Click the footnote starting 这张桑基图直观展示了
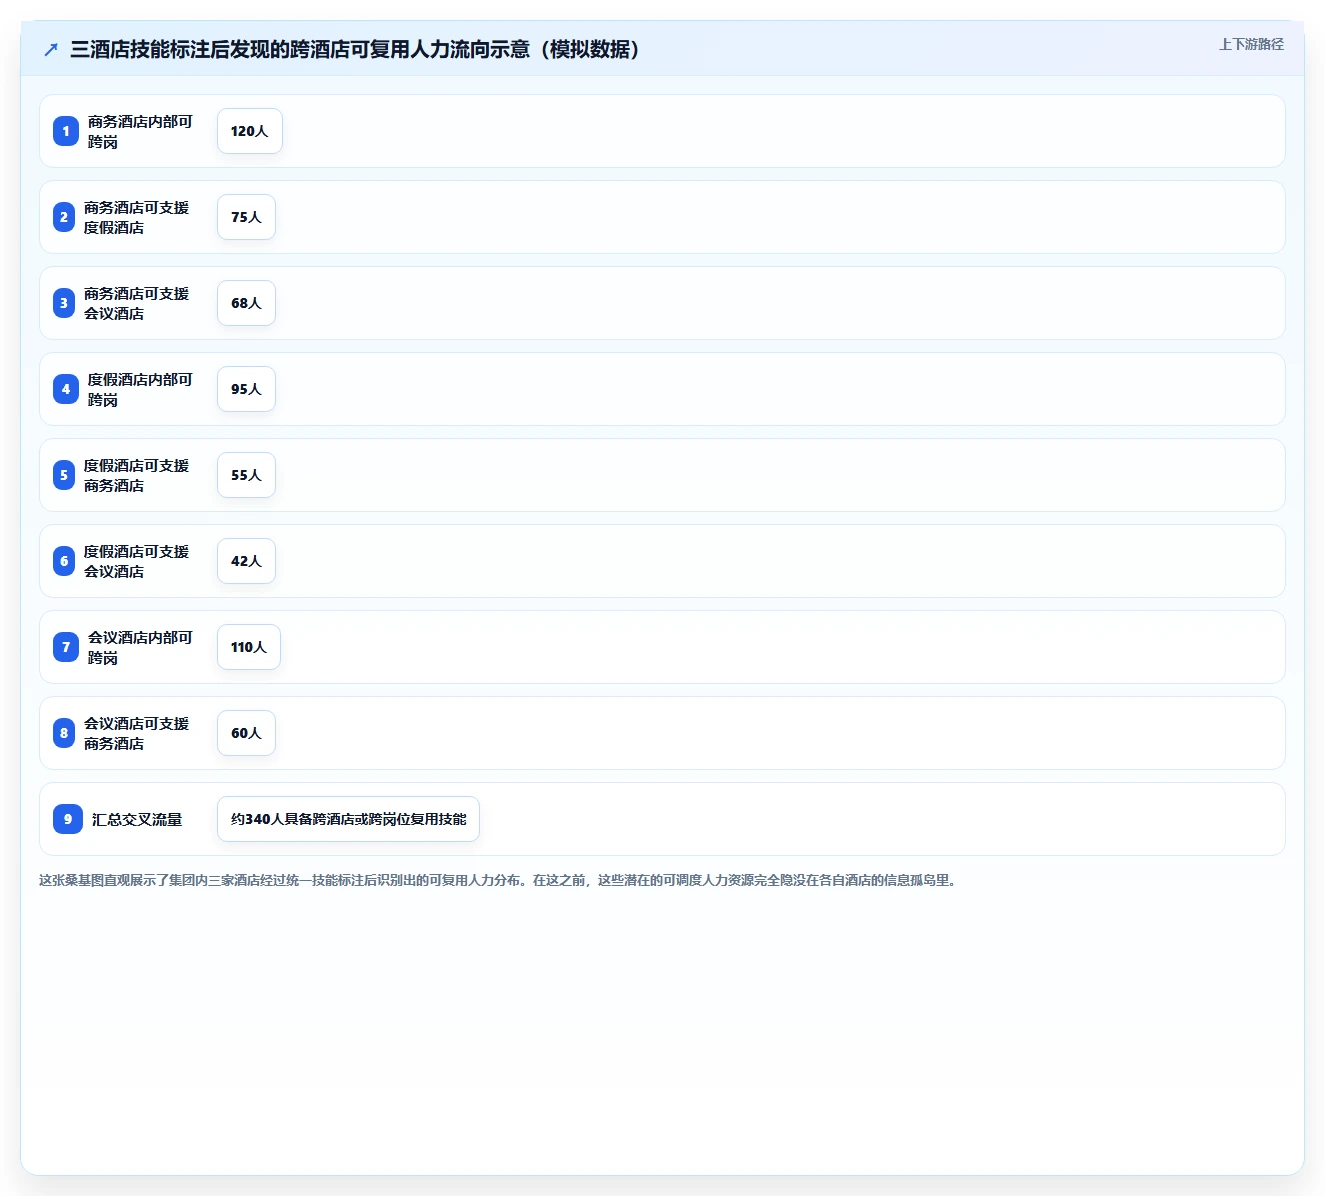 tap(499, 880)
